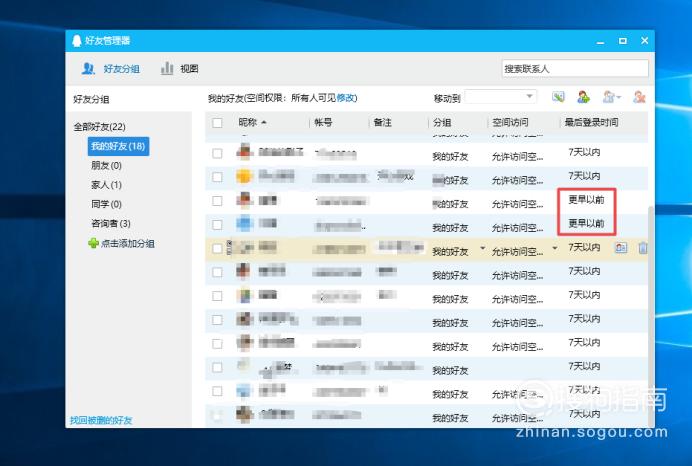Select 全部好友(22) in the group list
Screen dimensions: 692x466
(x=99, y=127)
